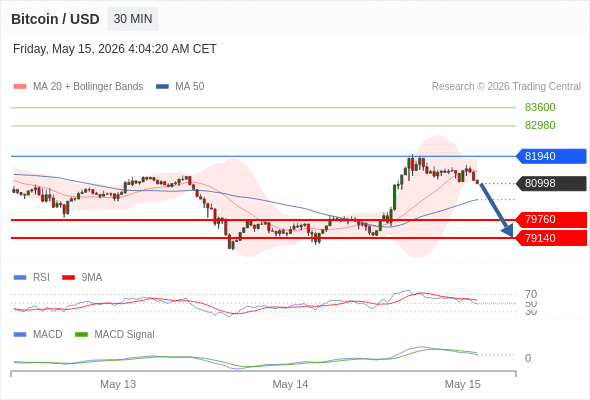This screenshot has height=400, width=590.
Task: Click the Bitcoin / USD title
Action: [x=55, y=19]
